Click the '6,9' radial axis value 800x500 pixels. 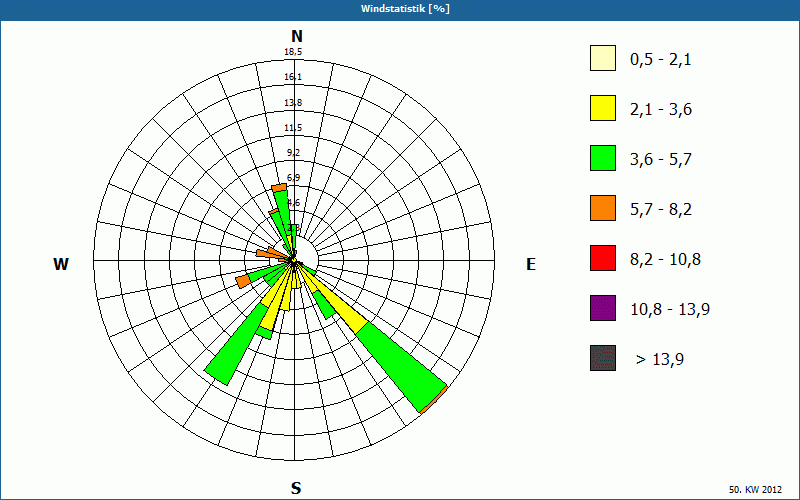point(293,178)
